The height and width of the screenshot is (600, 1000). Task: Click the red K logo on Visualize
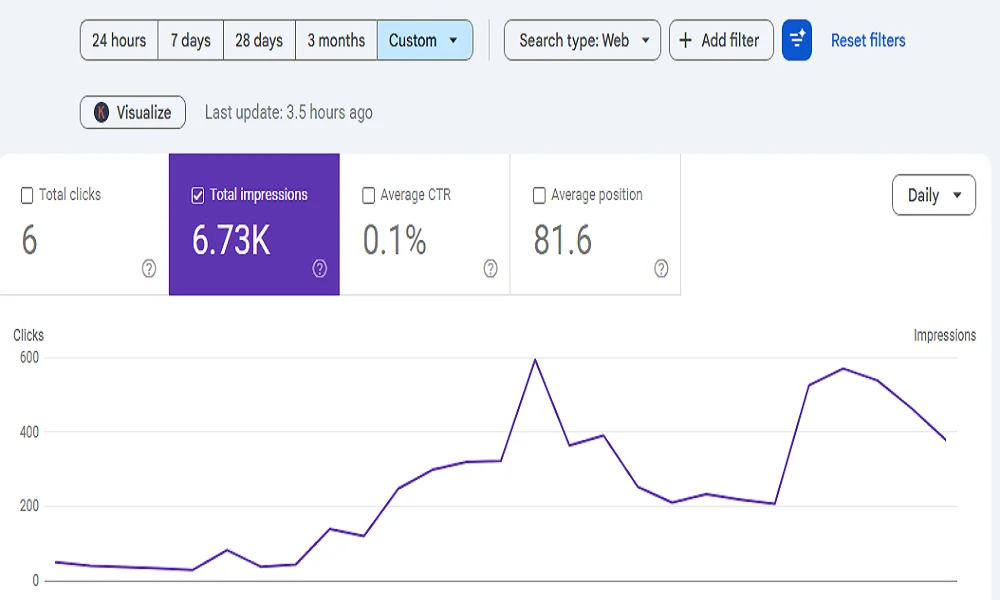pos(101,112)
